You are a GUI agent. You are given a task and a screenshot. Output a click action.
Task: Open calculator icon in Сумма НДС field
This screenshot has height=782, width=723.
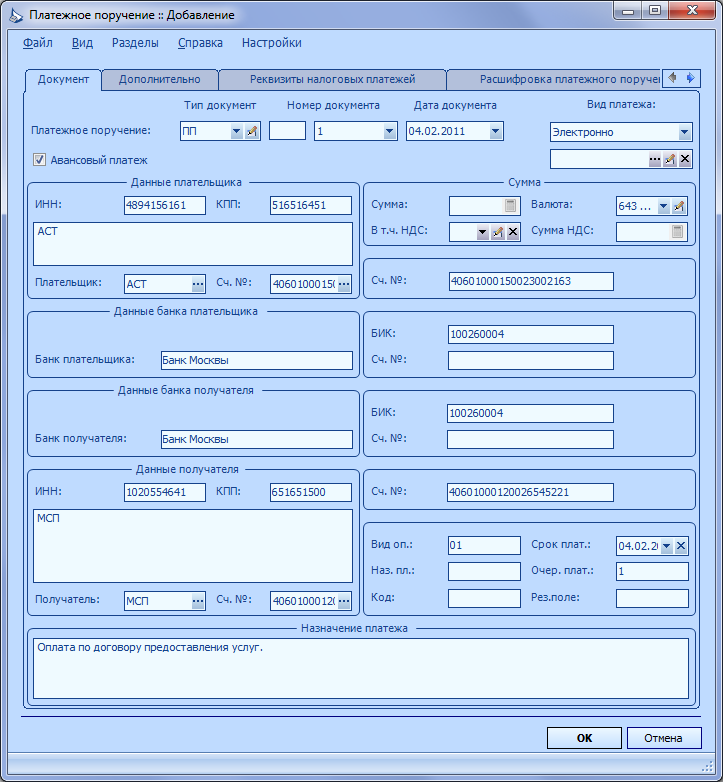(x=677, y=231)
